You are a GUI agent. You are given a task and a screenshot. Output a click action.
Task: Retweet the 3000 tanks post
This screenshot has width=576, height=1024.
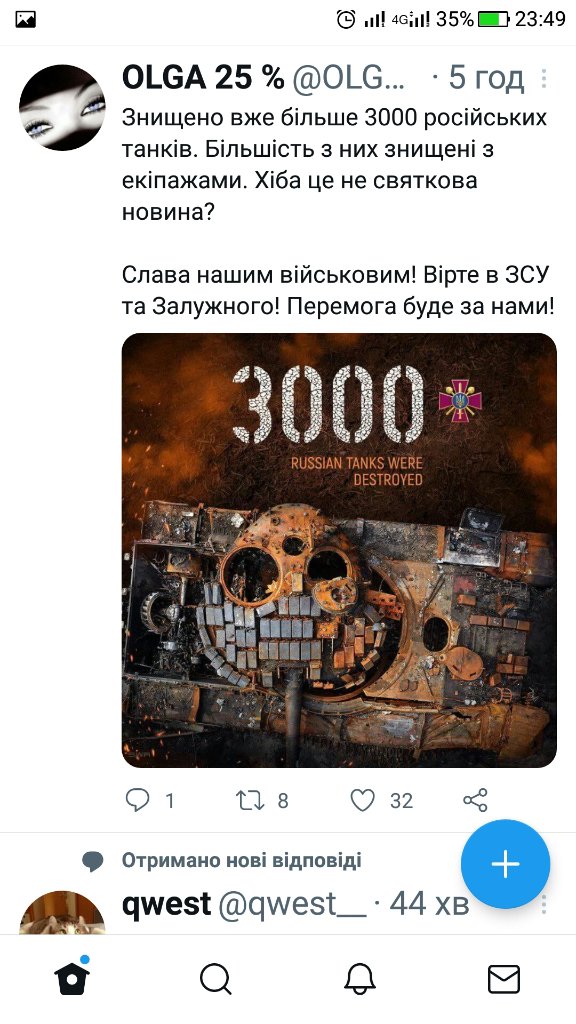(x=249, y=800)
